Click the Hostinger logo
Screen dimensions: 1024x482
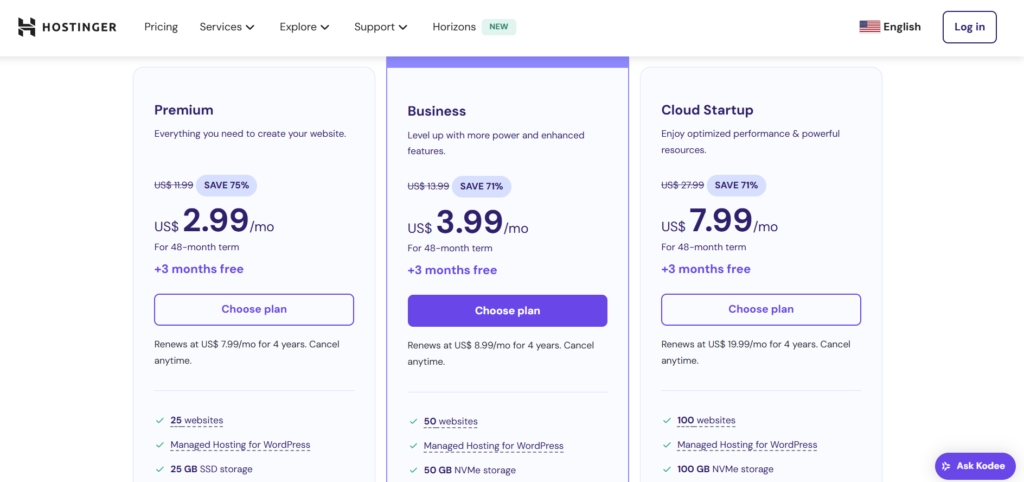[x=67, y=27]
